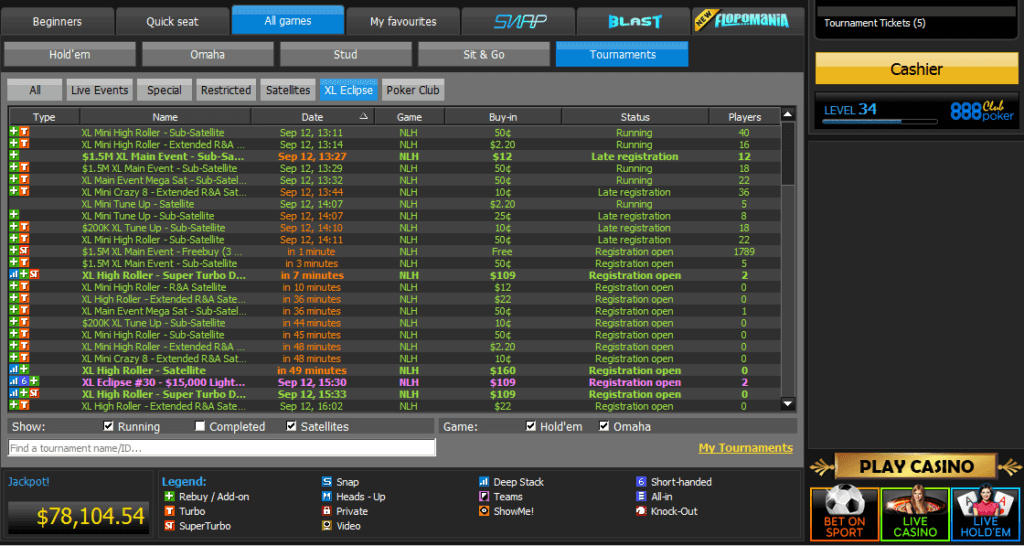Click the scroll down arrow of the tournament list

(x=788, y=404)
